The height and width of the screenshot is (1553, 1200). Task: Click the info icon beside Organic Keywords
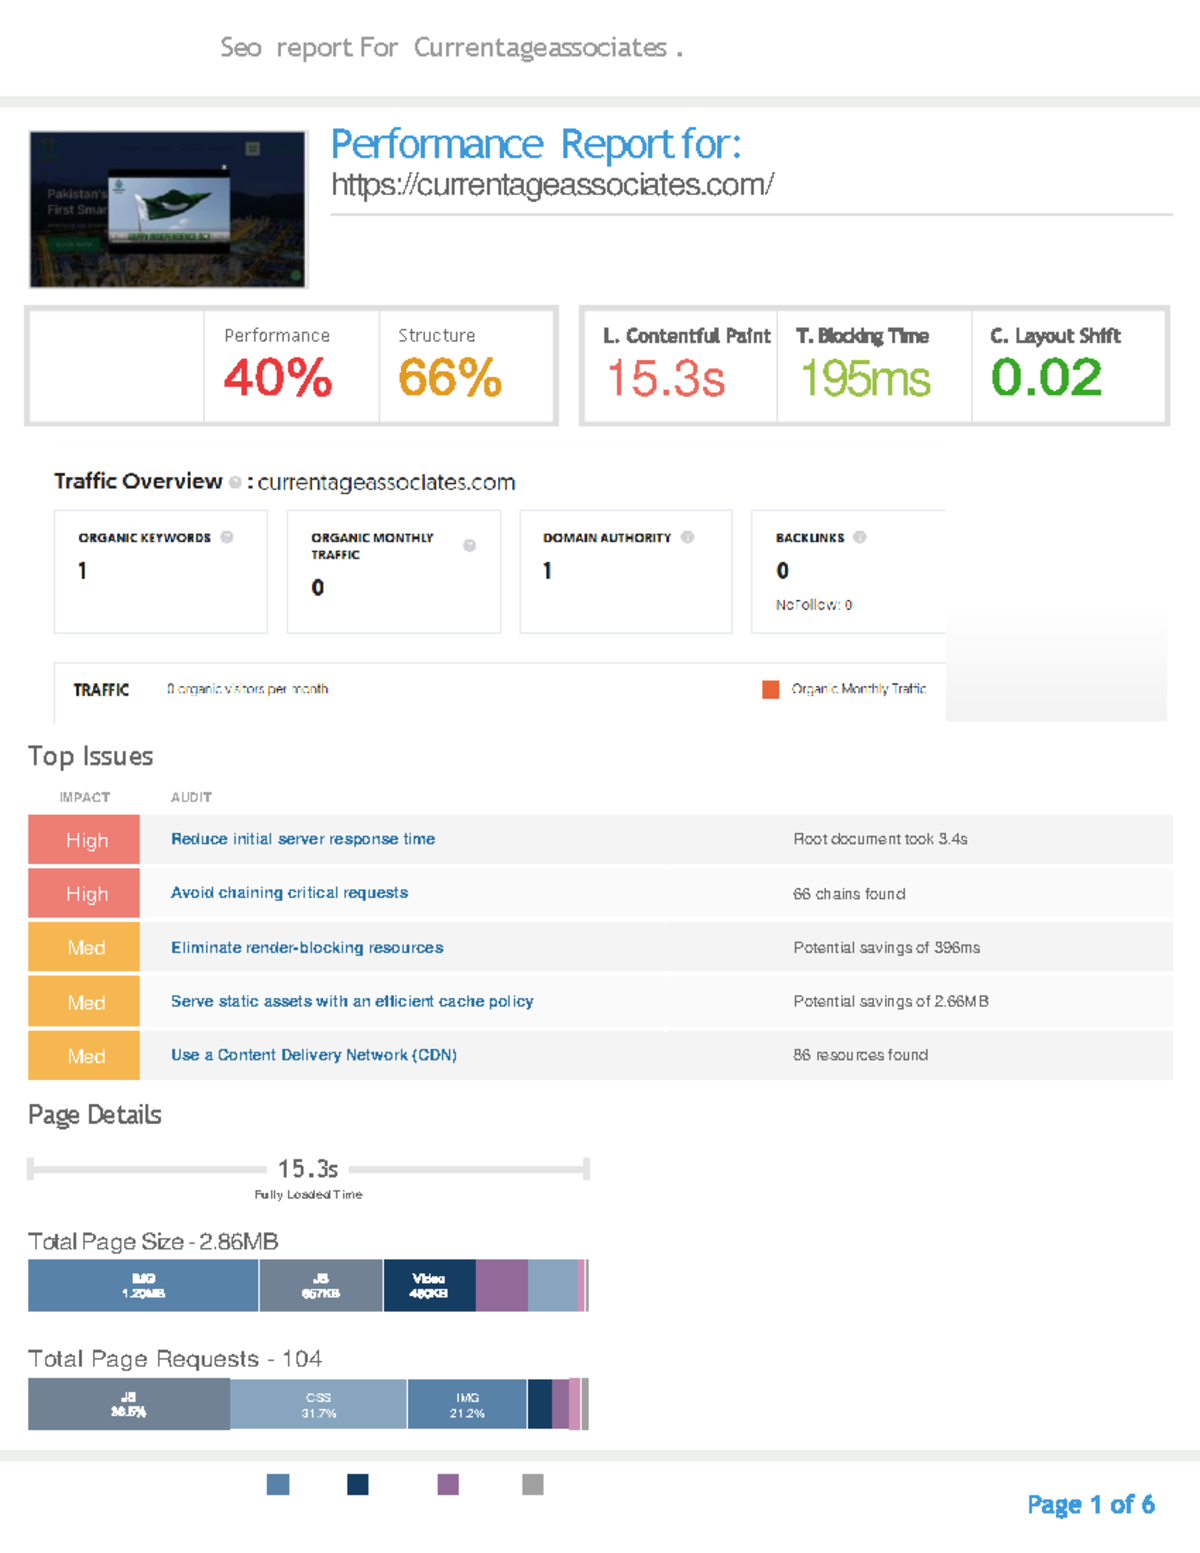pyautogui.click(x=229, y=536)
